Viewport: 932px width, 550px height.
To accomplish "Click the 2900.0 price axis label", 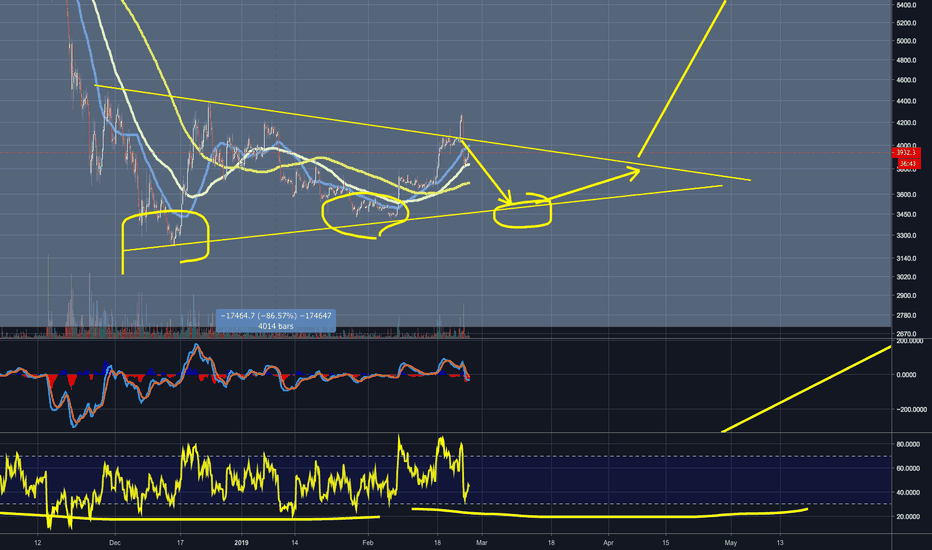I will click(906, 296).
